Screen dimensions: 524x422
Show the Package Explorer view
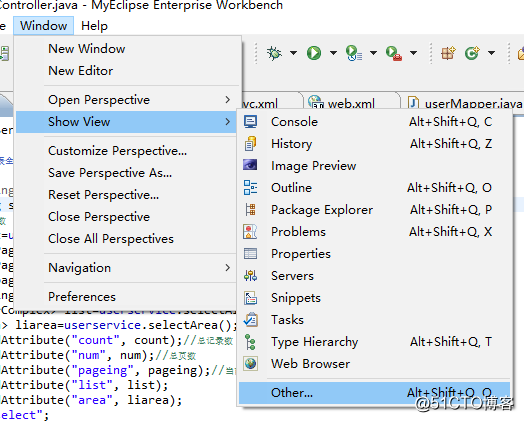coord(374,209)
